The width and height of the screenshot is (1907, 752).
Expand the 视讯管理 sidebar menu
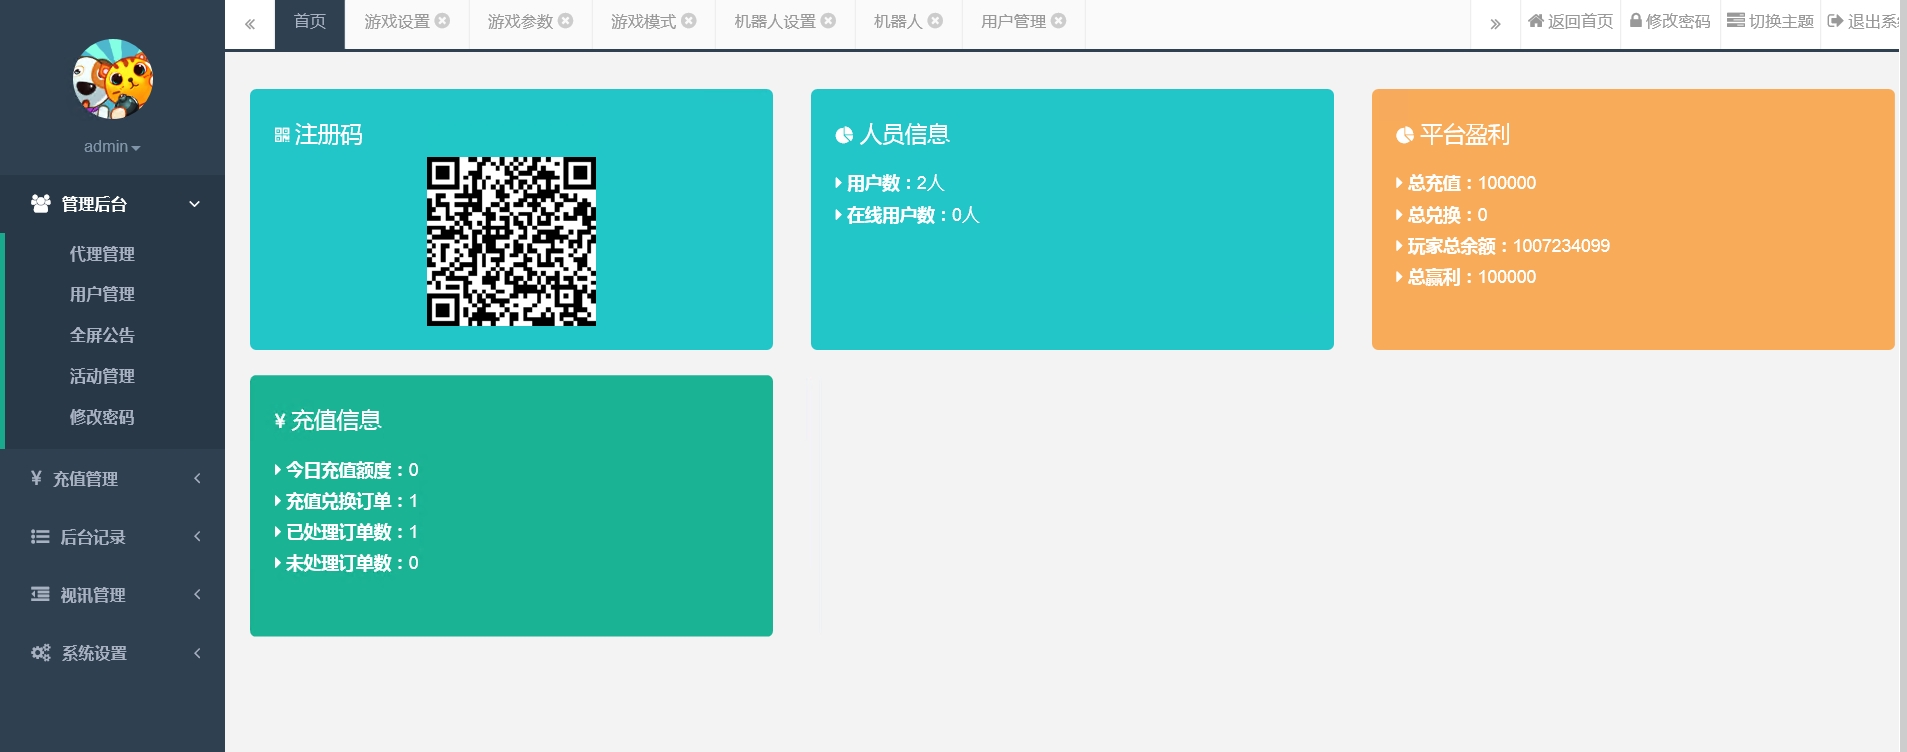coord(112,595)
